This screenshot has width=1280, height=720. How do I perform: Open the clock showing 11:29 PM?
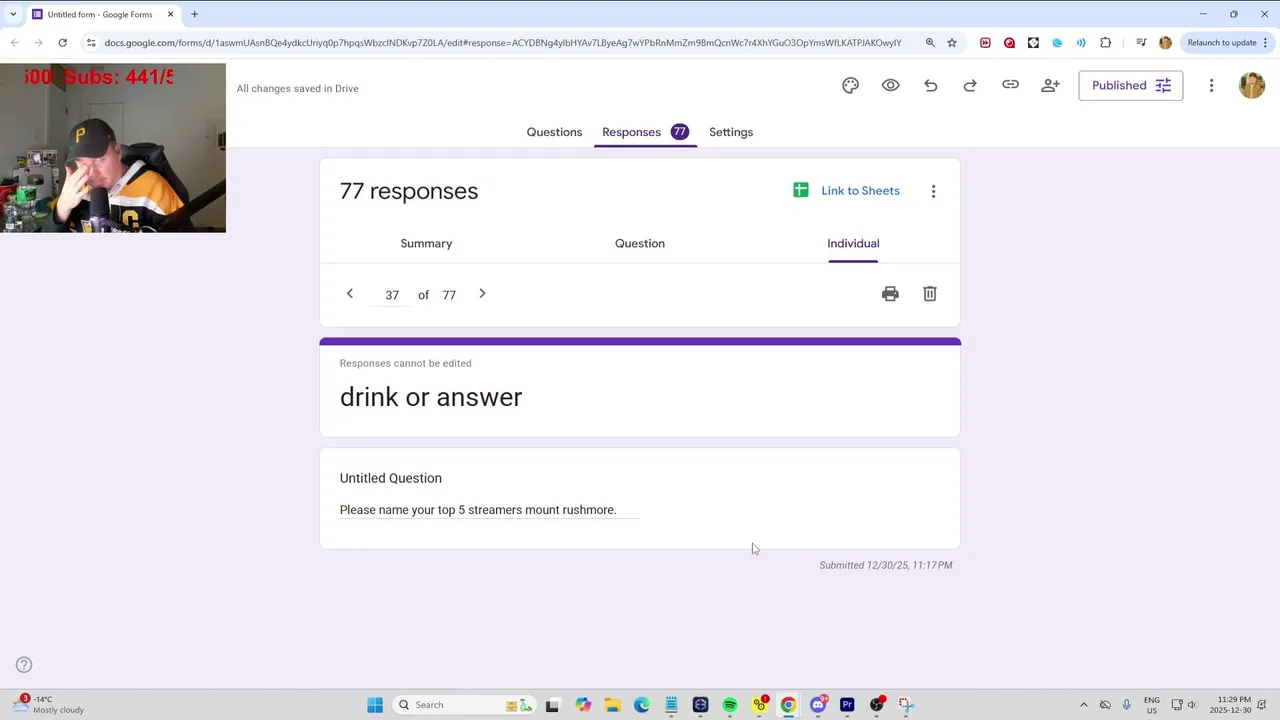1230,705
